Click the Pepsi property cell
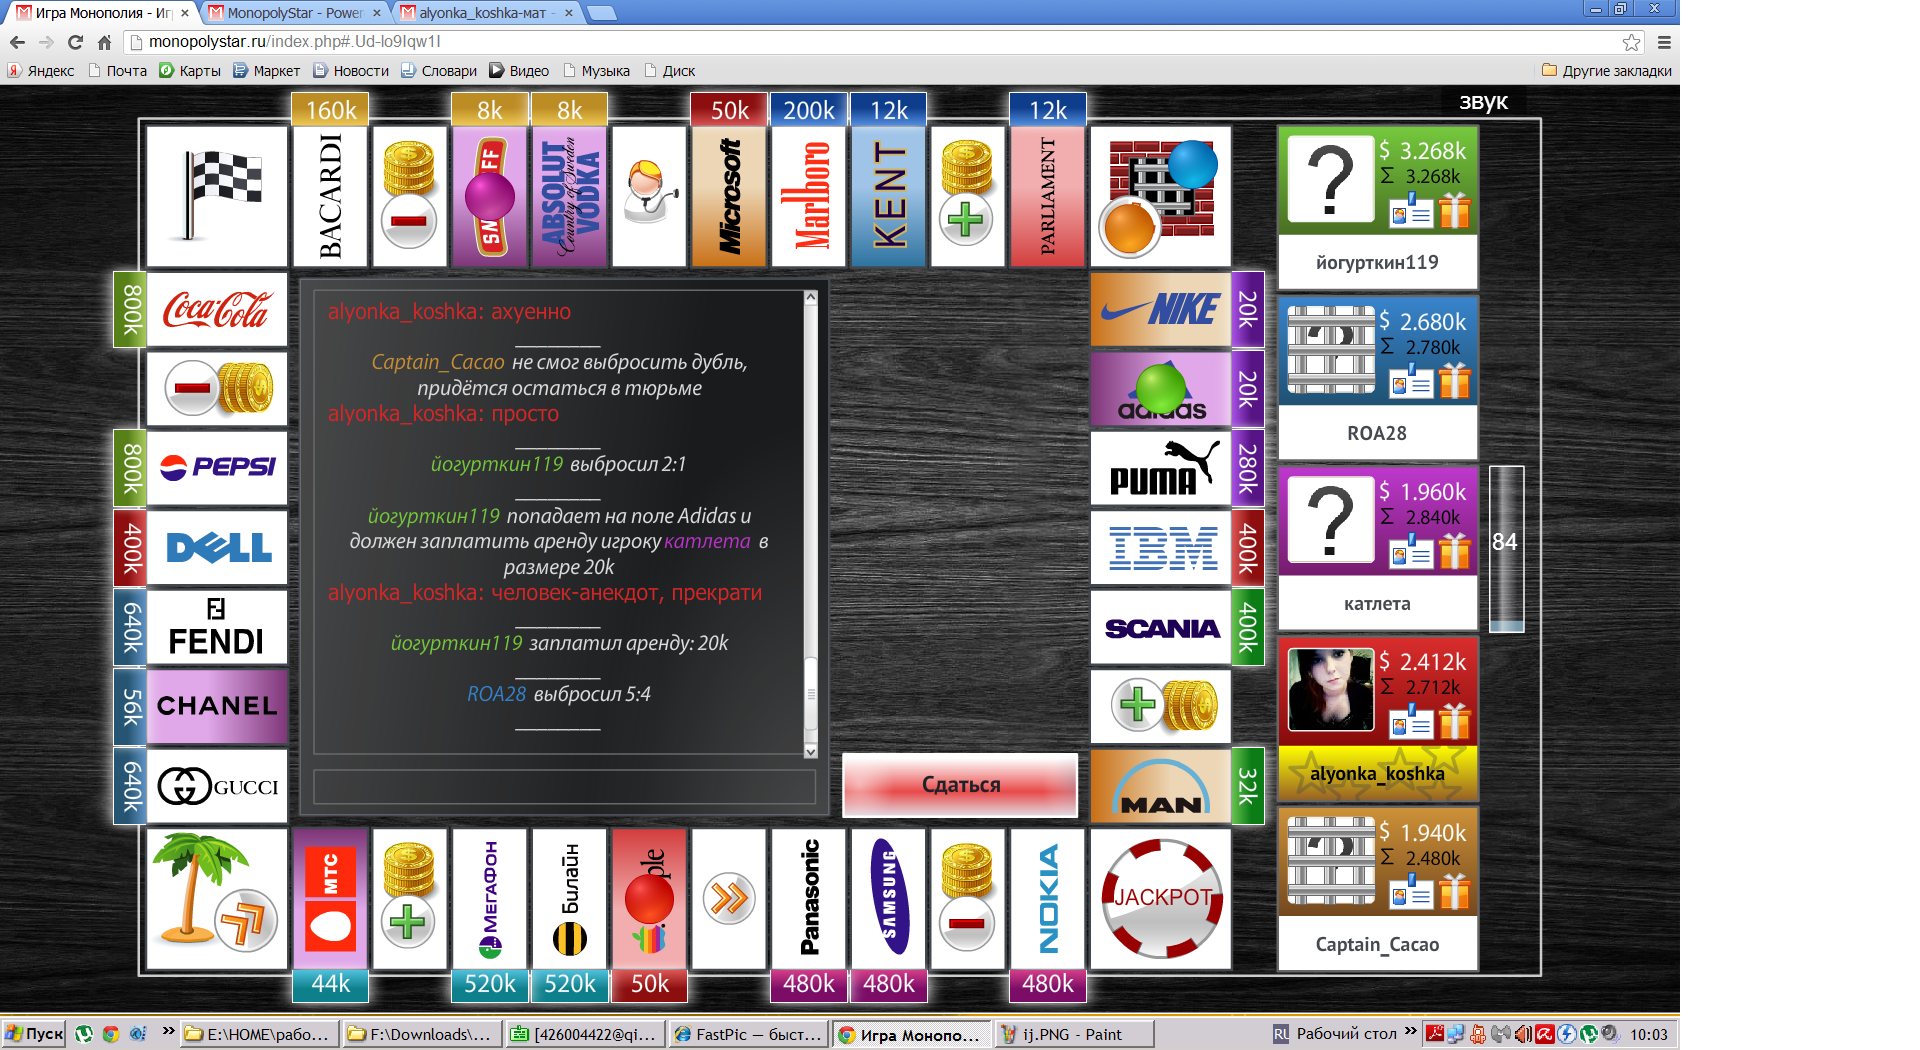The height and width of the screenshot is (1050, 1920). click(x=217, y=468)
